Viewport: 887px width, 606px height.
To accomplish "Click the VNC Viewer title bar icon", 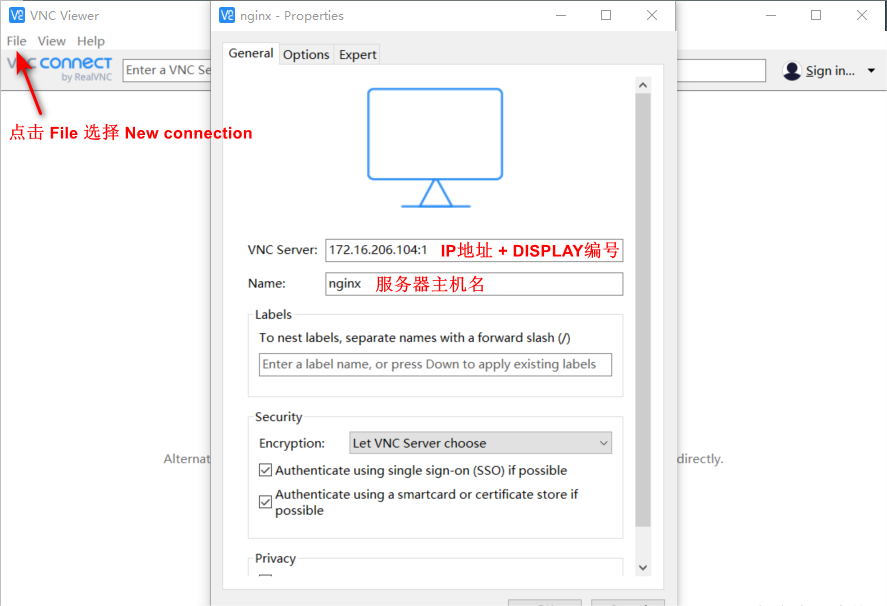I will (x=17, y=15).
